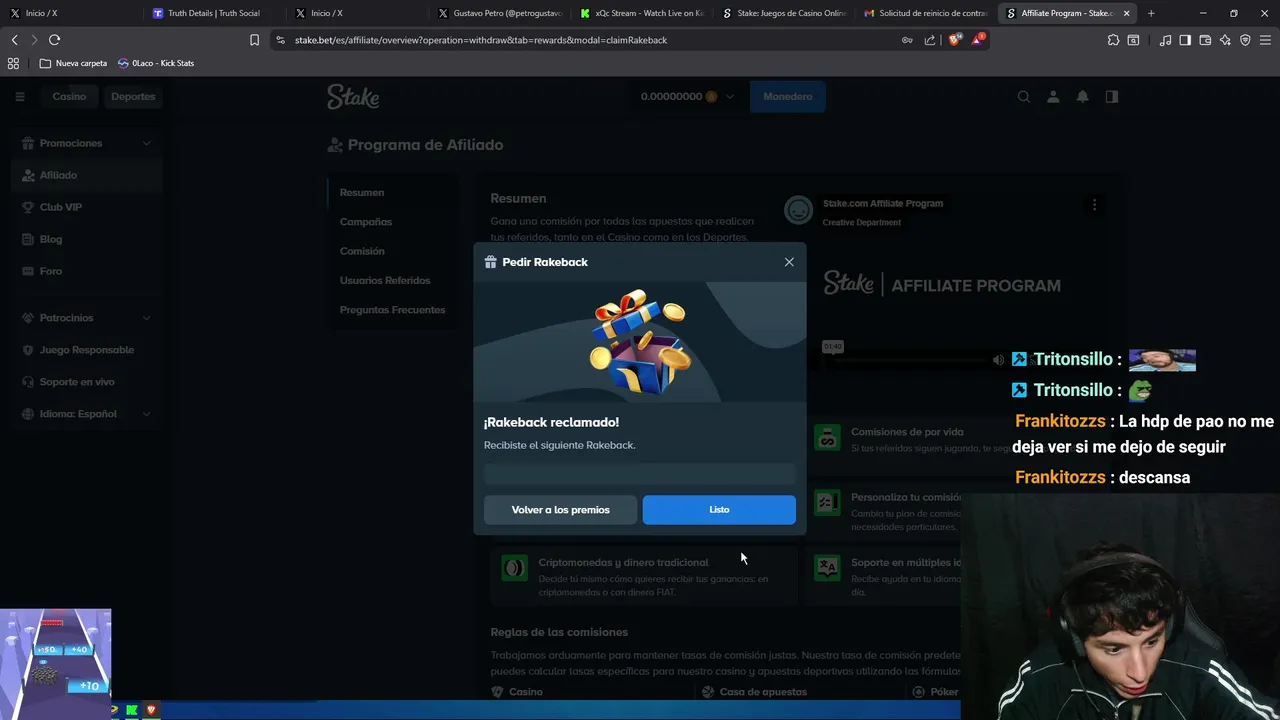1280x720 pixels.
Task: Click Stake.com Affiliate Program video title
Action: (x=882, y=203)
